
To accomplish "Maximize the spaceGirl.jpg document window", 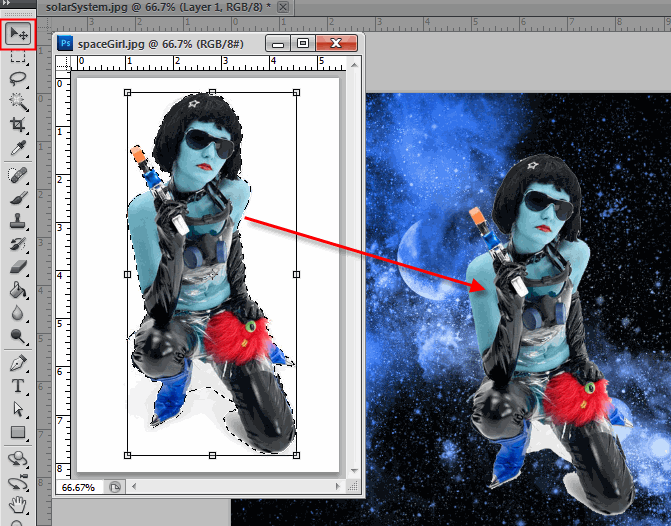I will tap(303, 43).
